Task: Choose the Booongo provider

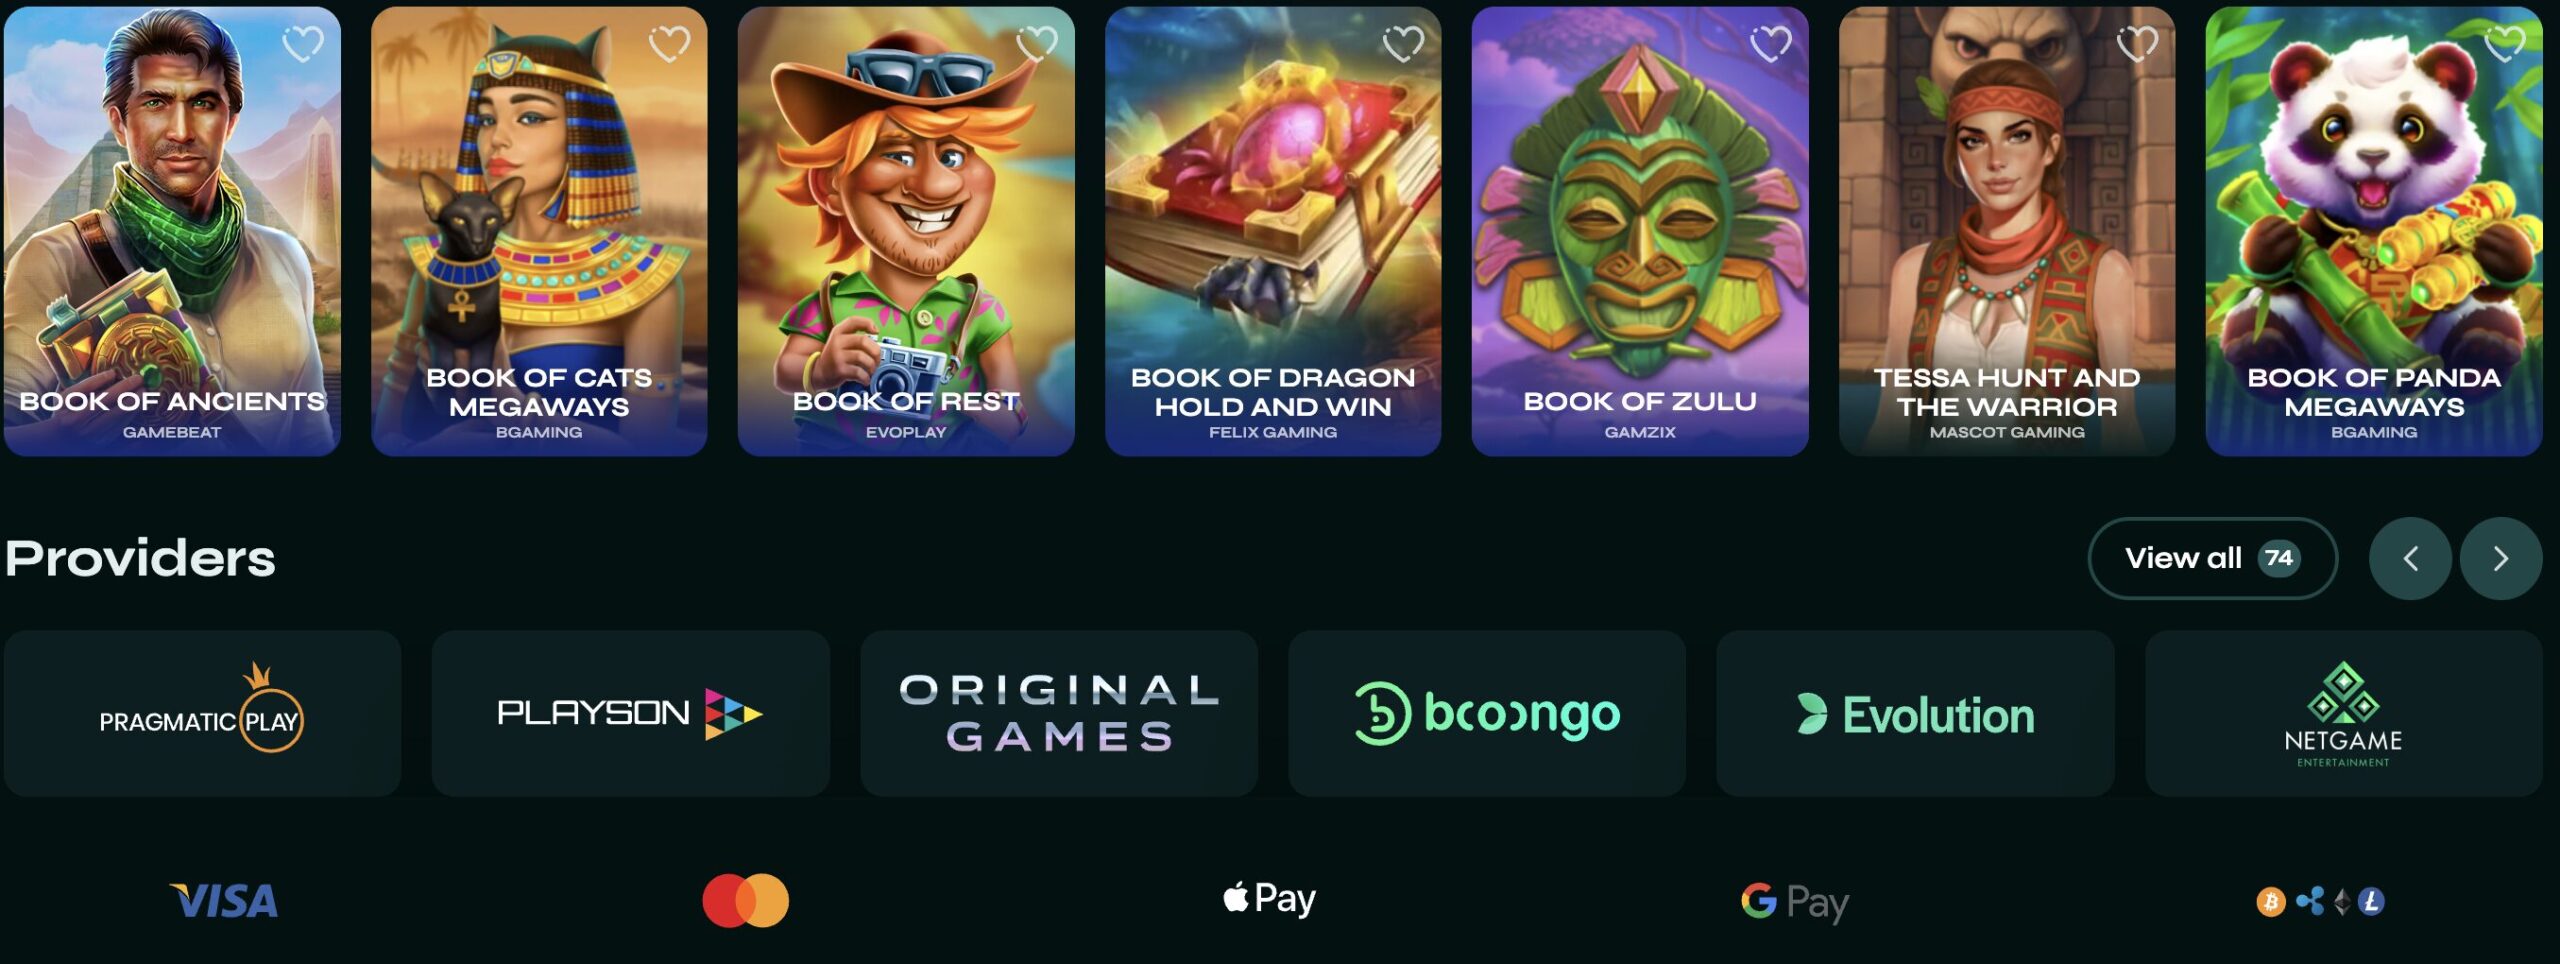Action: point(1487,713)
